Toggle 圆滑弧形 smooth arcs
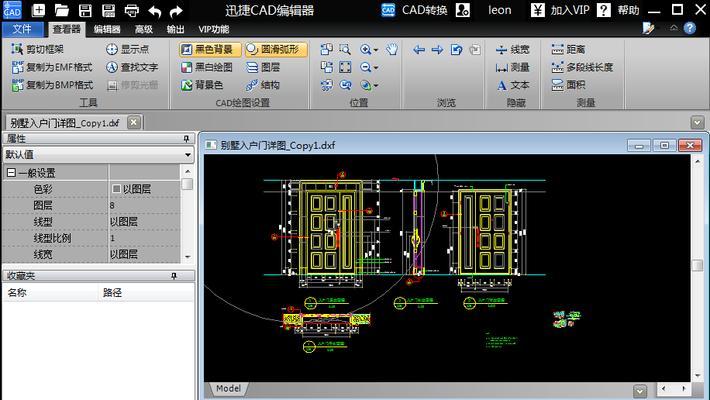 pyautogui.click(x=276, y=49)
